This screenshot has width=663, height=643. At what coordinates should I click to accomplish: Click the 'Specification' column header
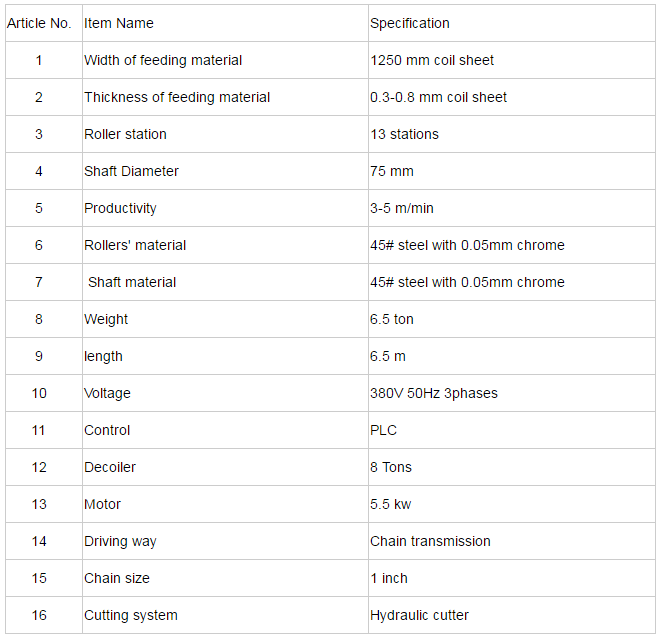click(410, 23)
